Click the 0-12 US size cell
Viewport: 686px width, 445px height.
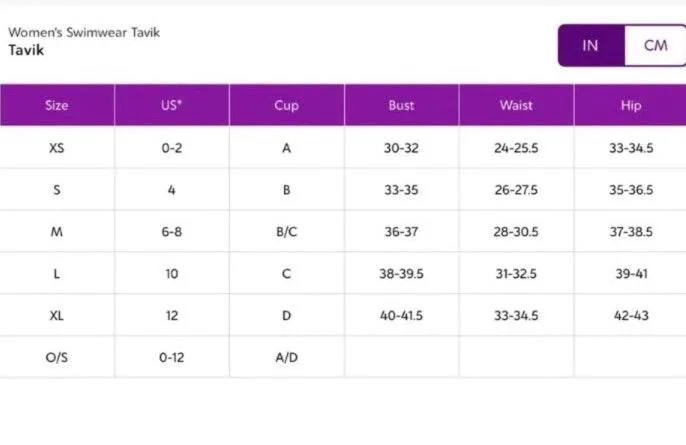(172, 358)
